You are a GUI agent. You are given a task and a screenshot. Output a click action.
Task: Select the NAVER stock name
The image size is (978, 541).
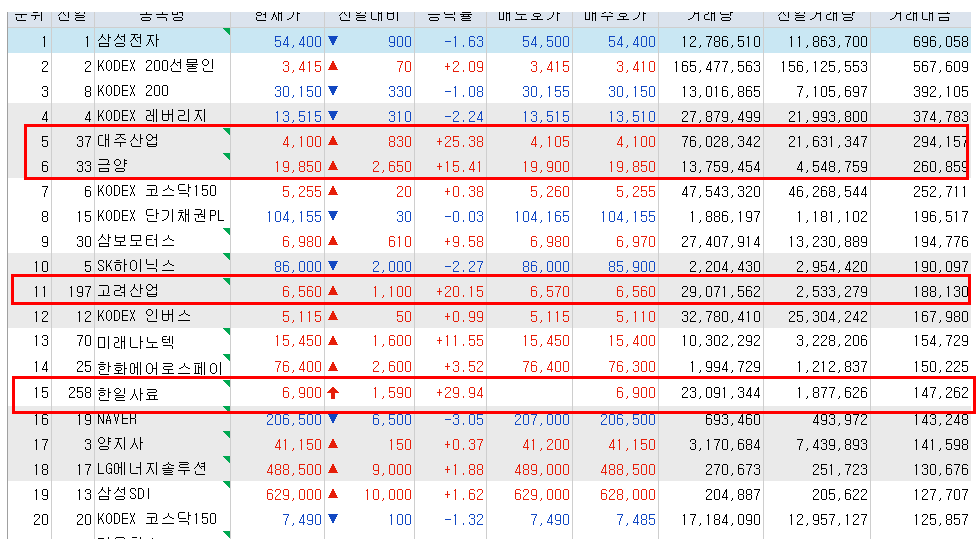click(117, 419)
